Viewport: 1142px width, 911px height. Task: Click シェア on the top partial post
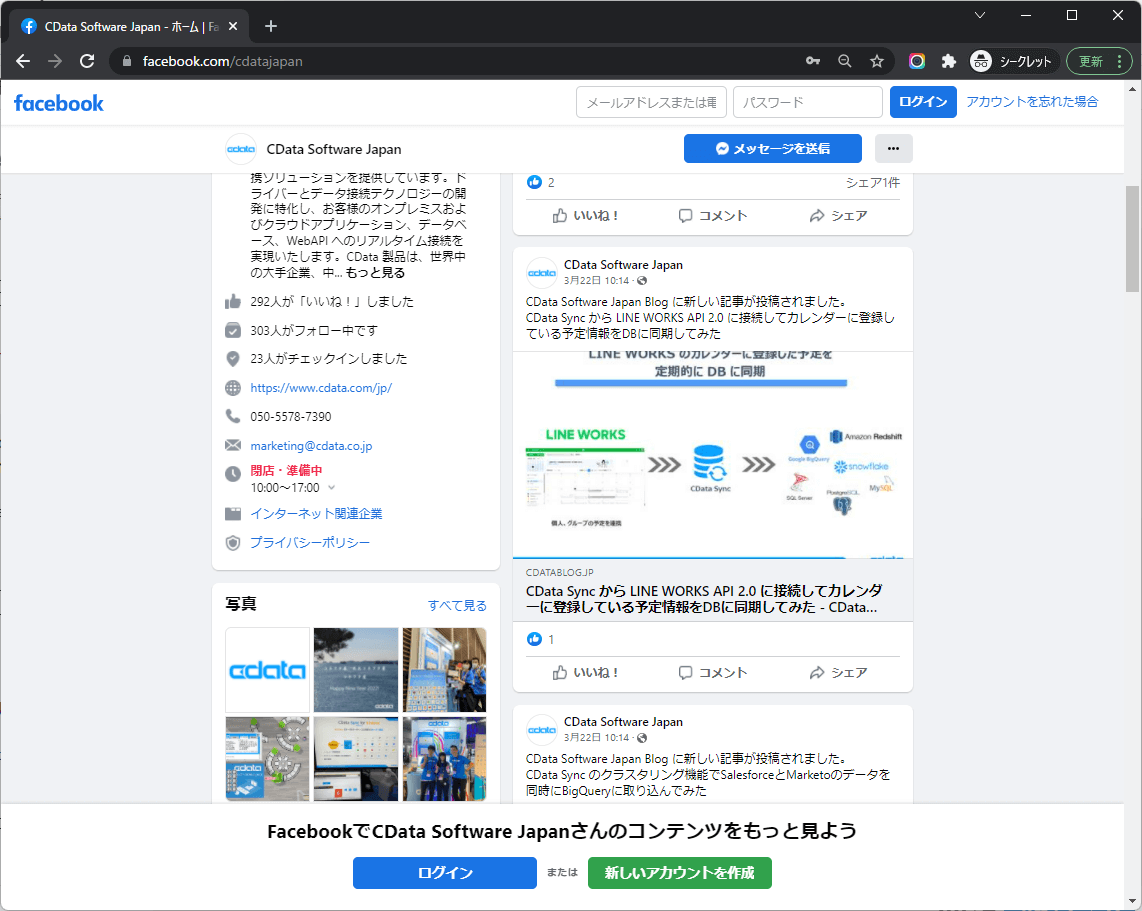coord(838,216)
